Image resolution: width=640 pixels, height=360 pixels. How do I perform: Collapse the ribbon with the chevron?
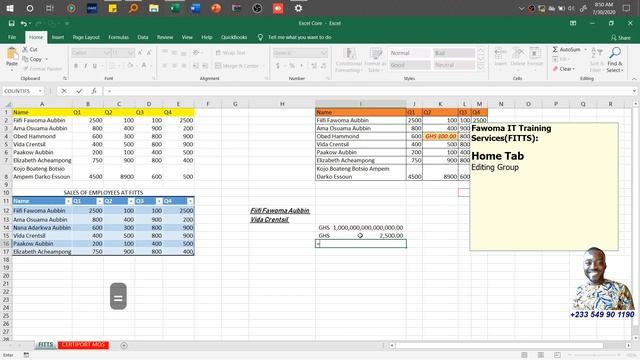click(x=634, y=78)
